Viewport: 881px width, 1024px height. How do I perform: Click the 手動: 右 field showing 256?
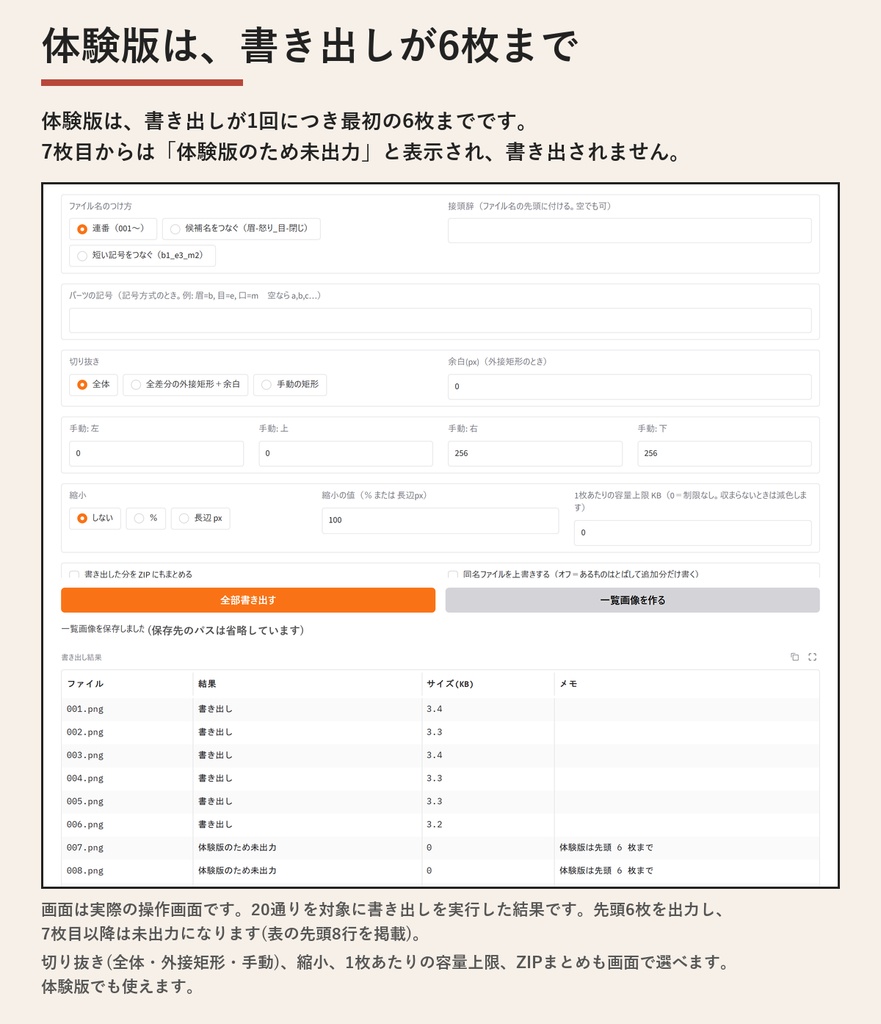pos(535,453)
